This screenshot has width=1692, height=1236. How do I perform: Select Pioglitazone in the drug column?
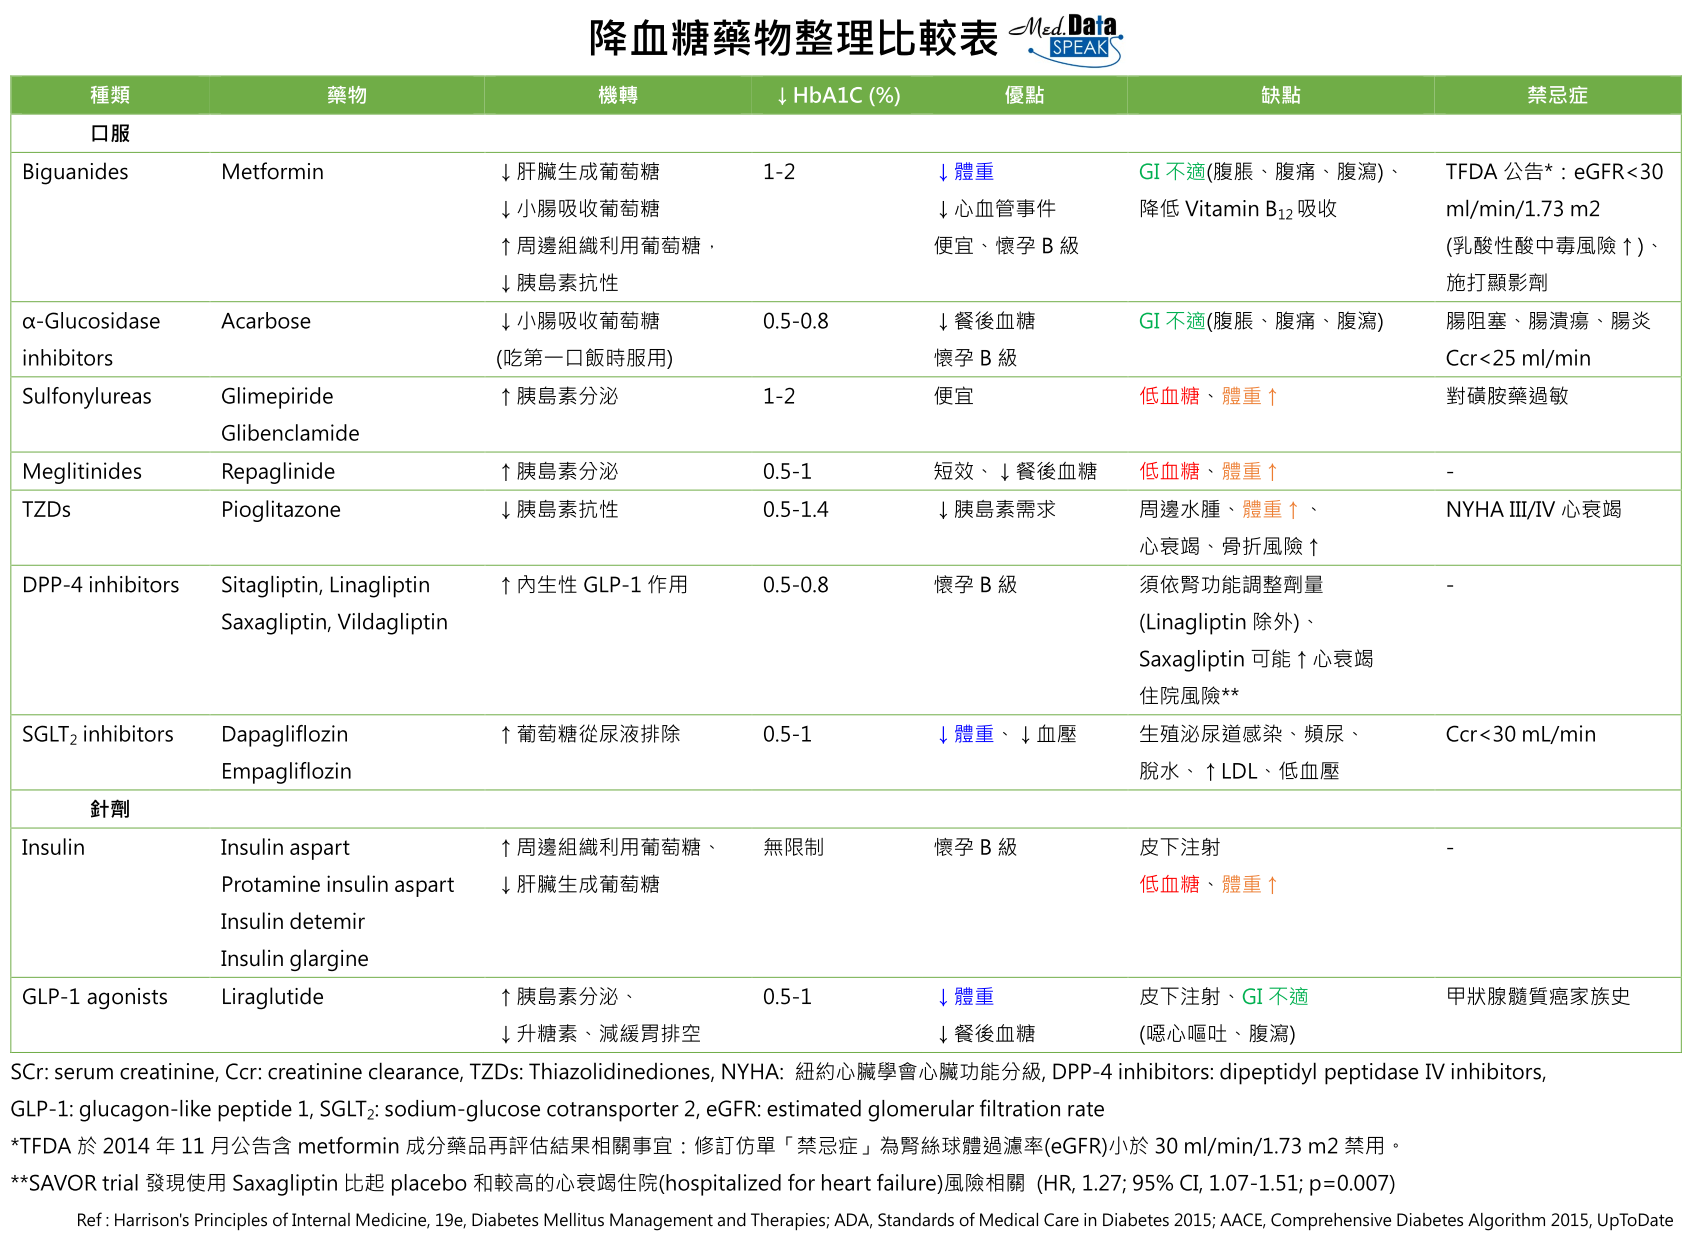pos(281,510)
